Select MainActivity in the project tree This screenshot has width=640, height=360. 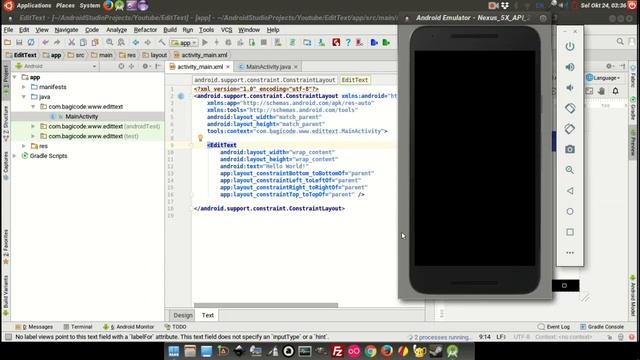82,116
